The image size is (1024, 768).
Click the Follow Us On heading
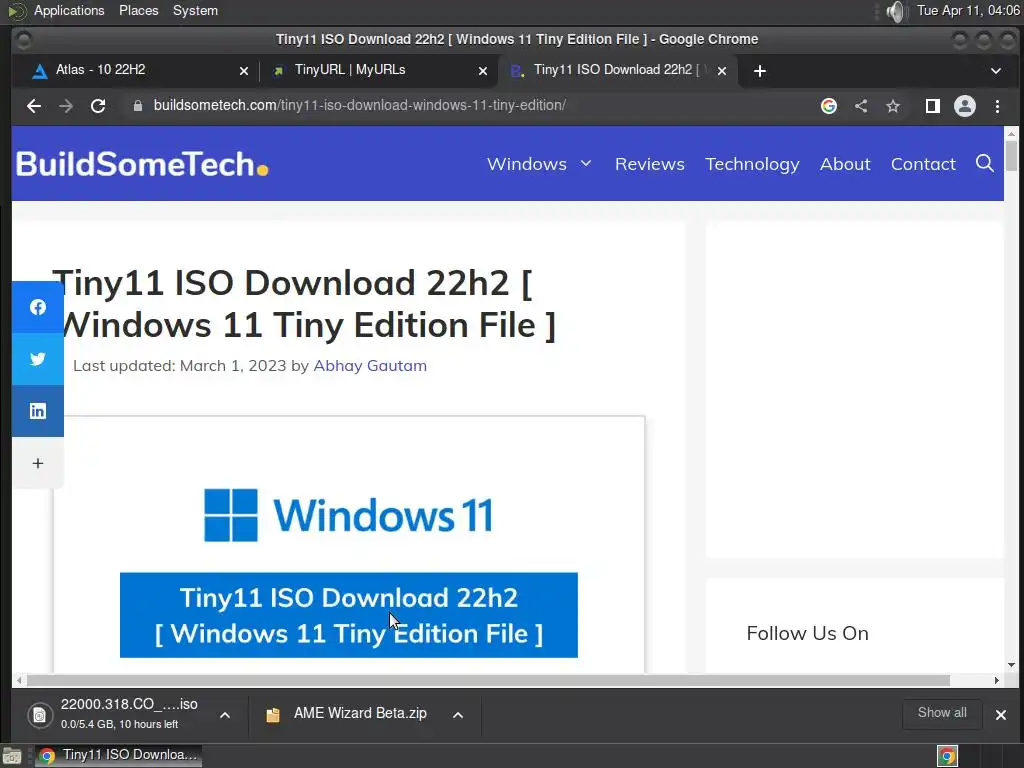pos(807,633)
